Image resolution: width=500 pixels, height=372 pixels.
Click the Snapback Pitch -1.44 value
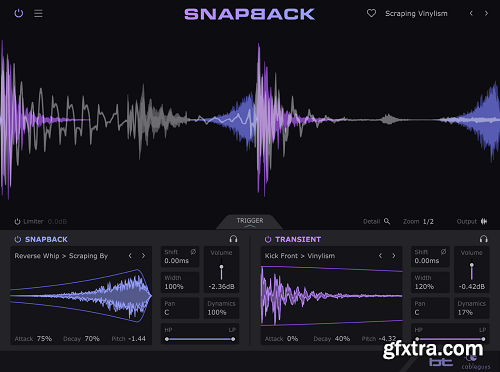(x=138, y=339)
